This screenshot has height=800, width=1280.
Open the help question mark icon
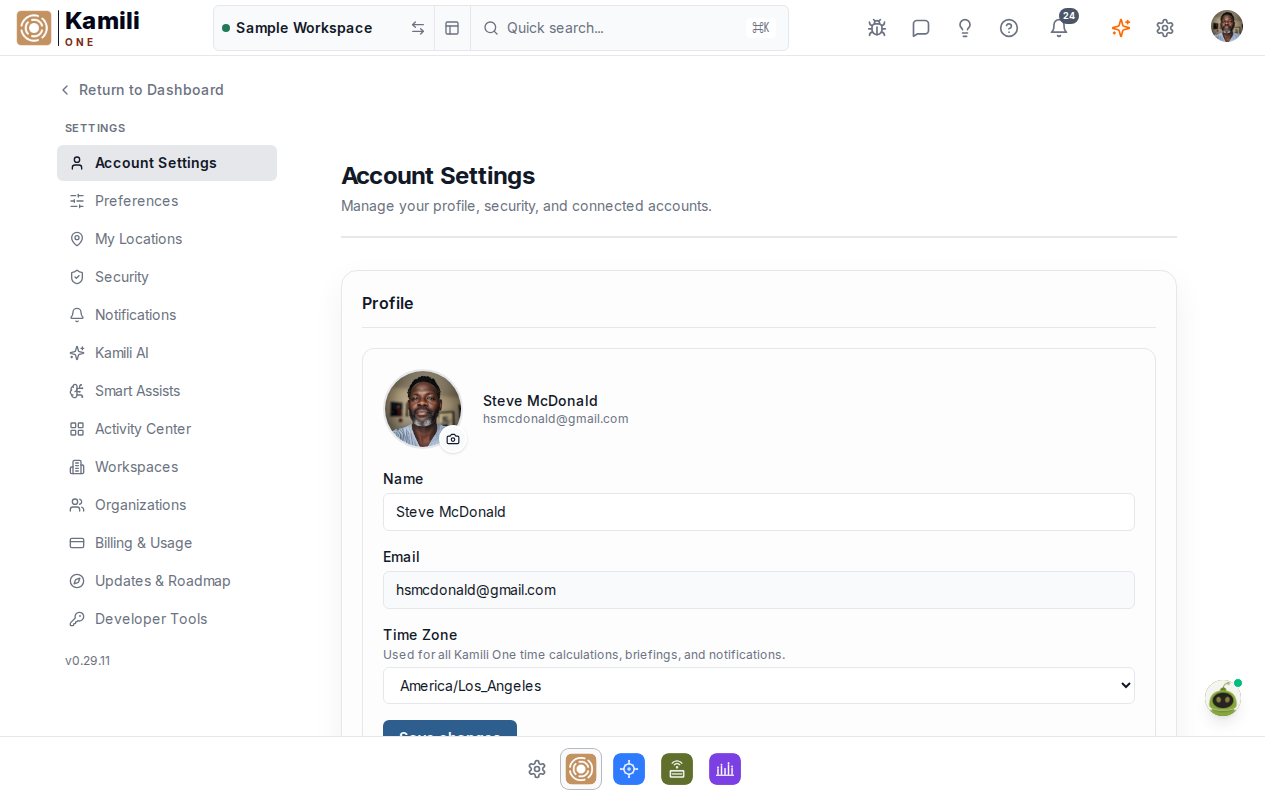pyautogui.click(x=1009, y=28)
